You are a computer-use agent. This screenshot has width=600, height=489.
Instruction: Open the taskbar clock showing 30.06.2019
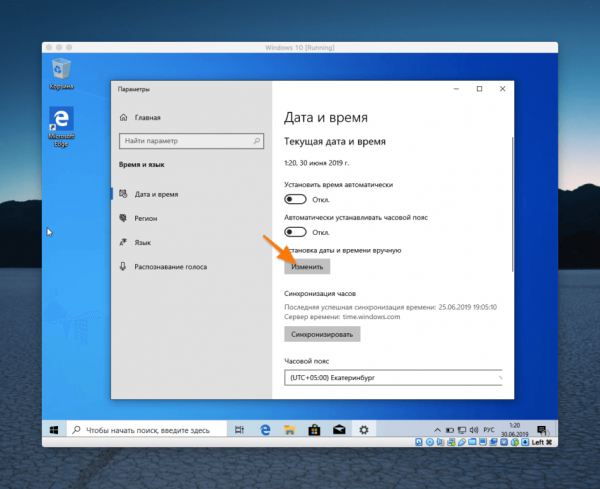click(x=515, y=430)
